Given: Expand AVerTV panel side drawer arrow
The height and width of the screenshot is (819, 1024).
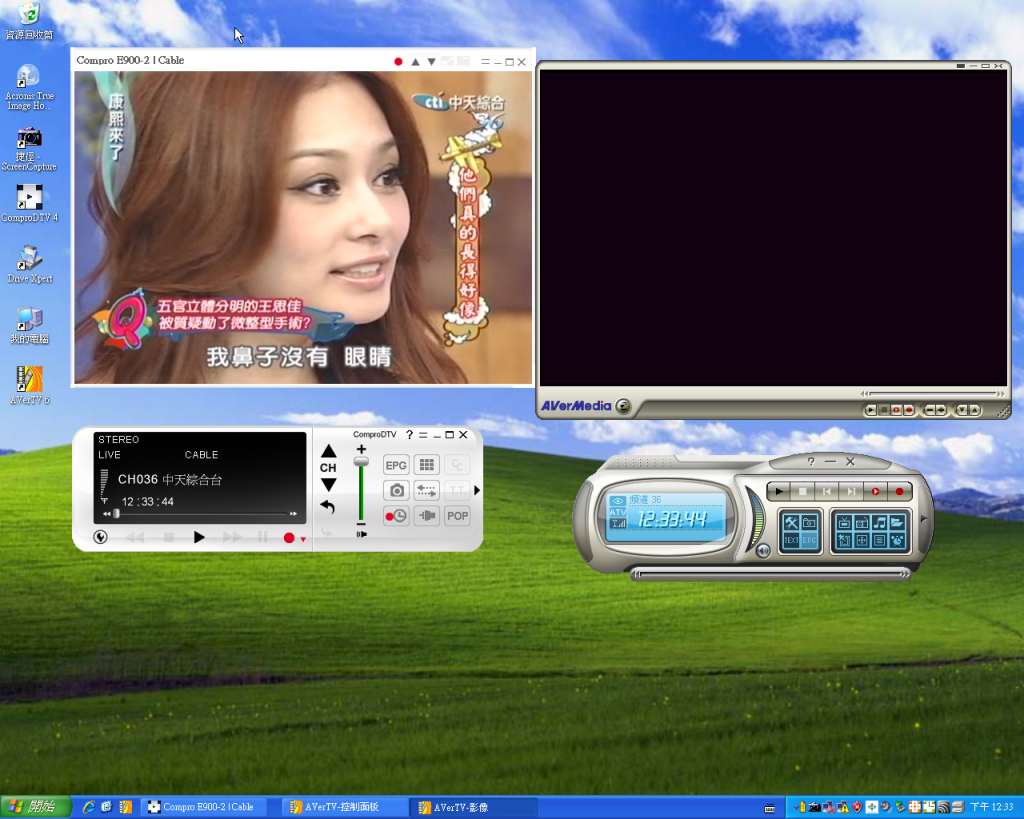Looking at the screenshot, I should click(924, 519).
